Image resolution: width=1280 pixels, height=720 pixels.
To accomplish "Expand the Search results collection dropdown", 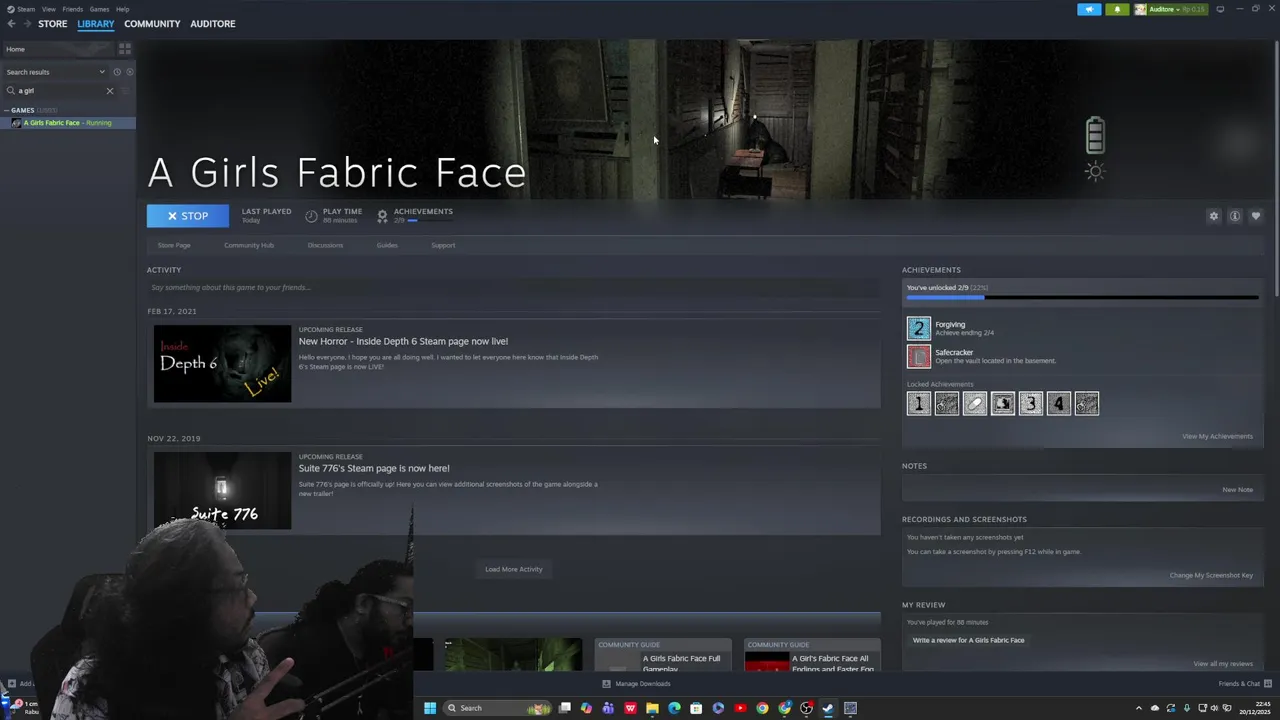I will 101,72.
